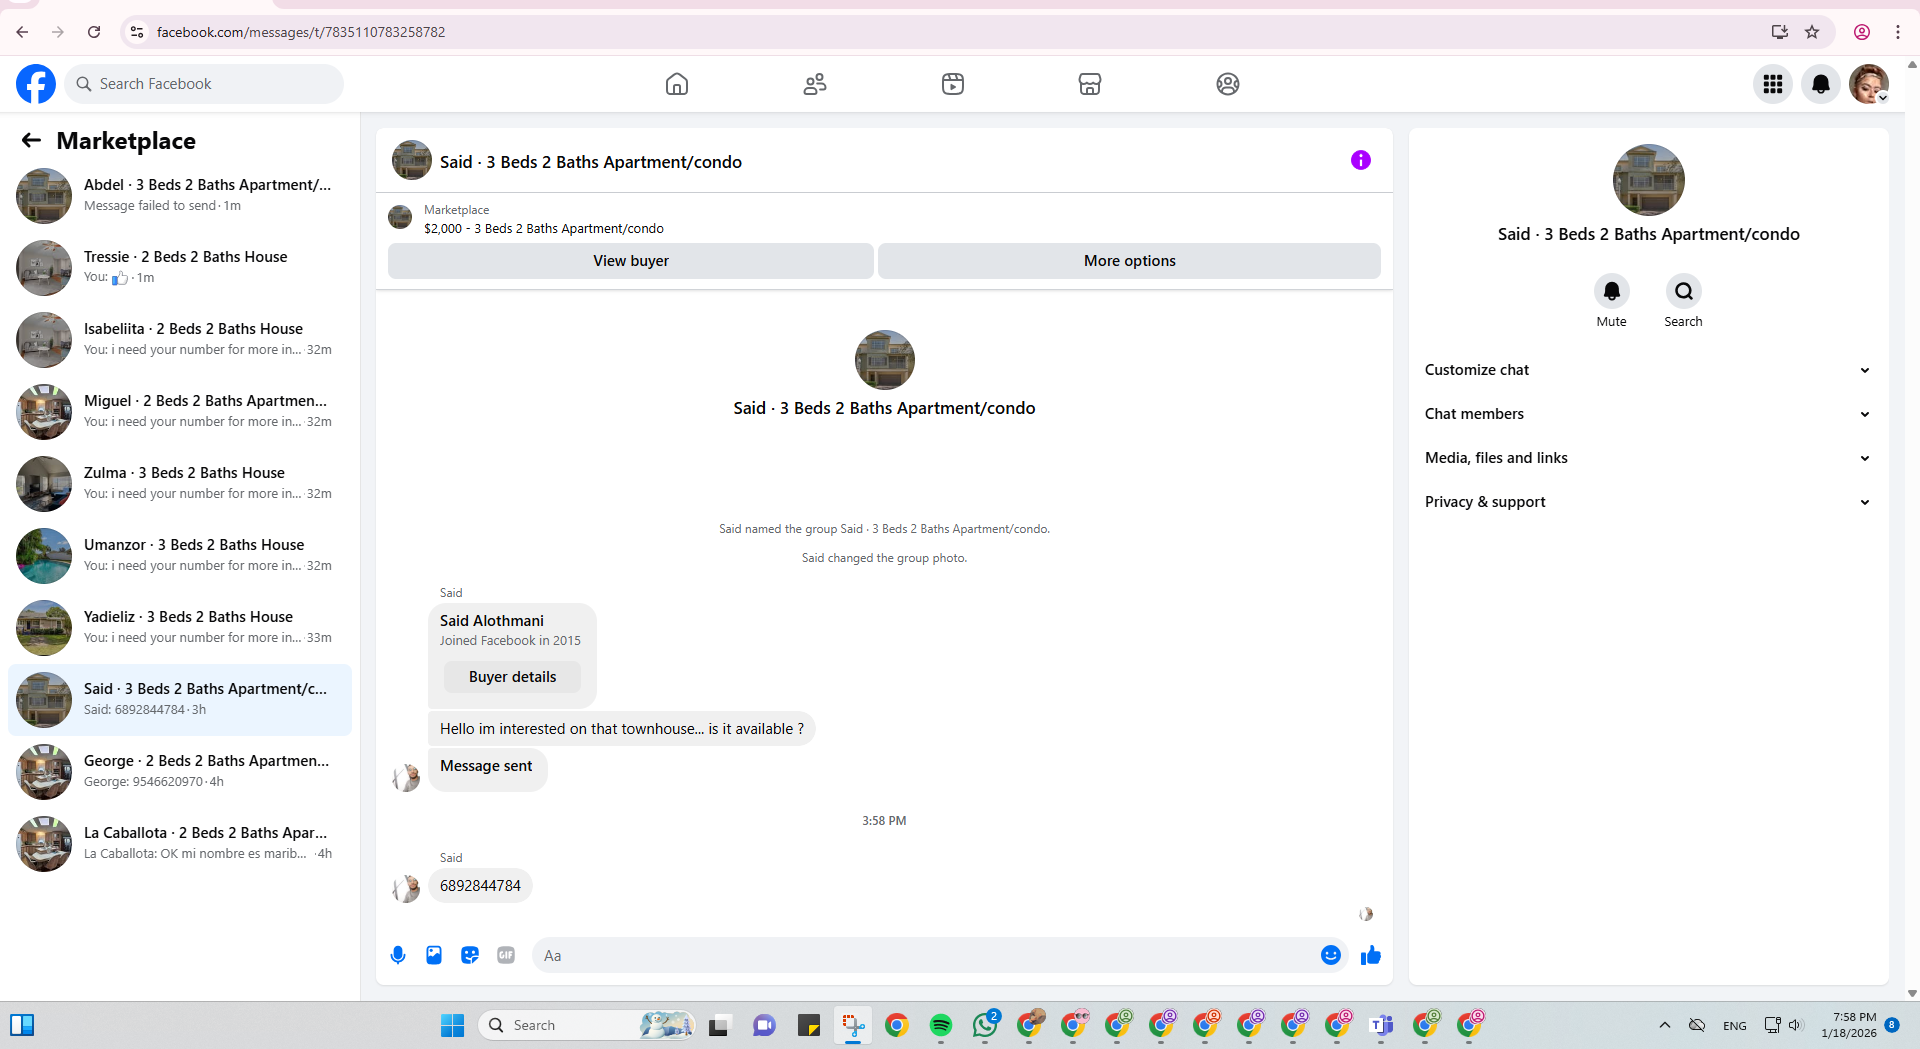The width and height of the screenshot is (1920, 1049).
Task: Open Isabeliita 2 Beds 2 Baths House chat
Action: (x=180, y=339)
